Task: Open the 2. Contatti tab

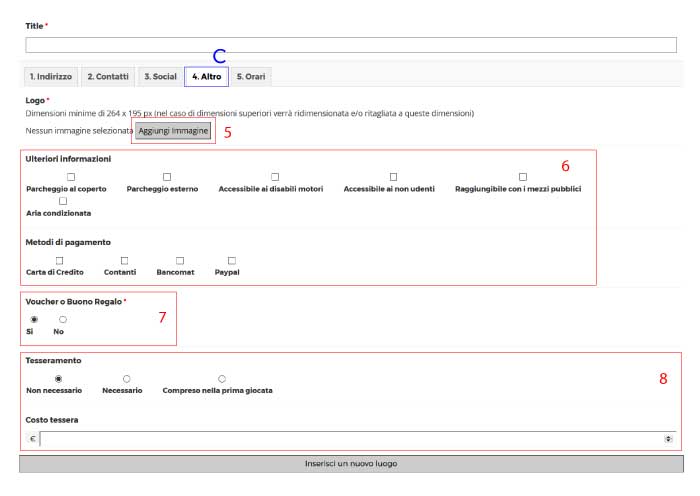Action: [107, 77]
